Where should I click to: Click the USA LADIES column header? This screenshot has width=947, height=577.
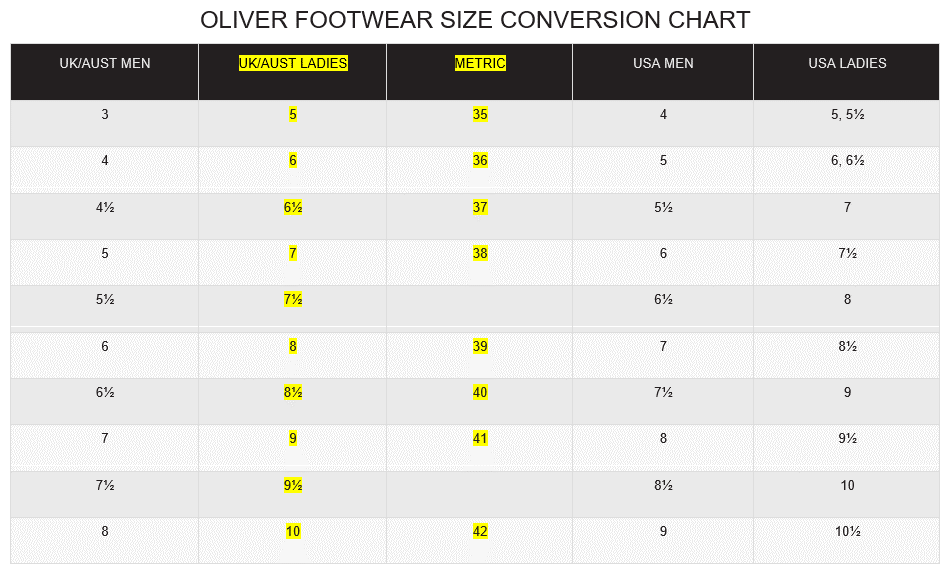click(847, 63)
